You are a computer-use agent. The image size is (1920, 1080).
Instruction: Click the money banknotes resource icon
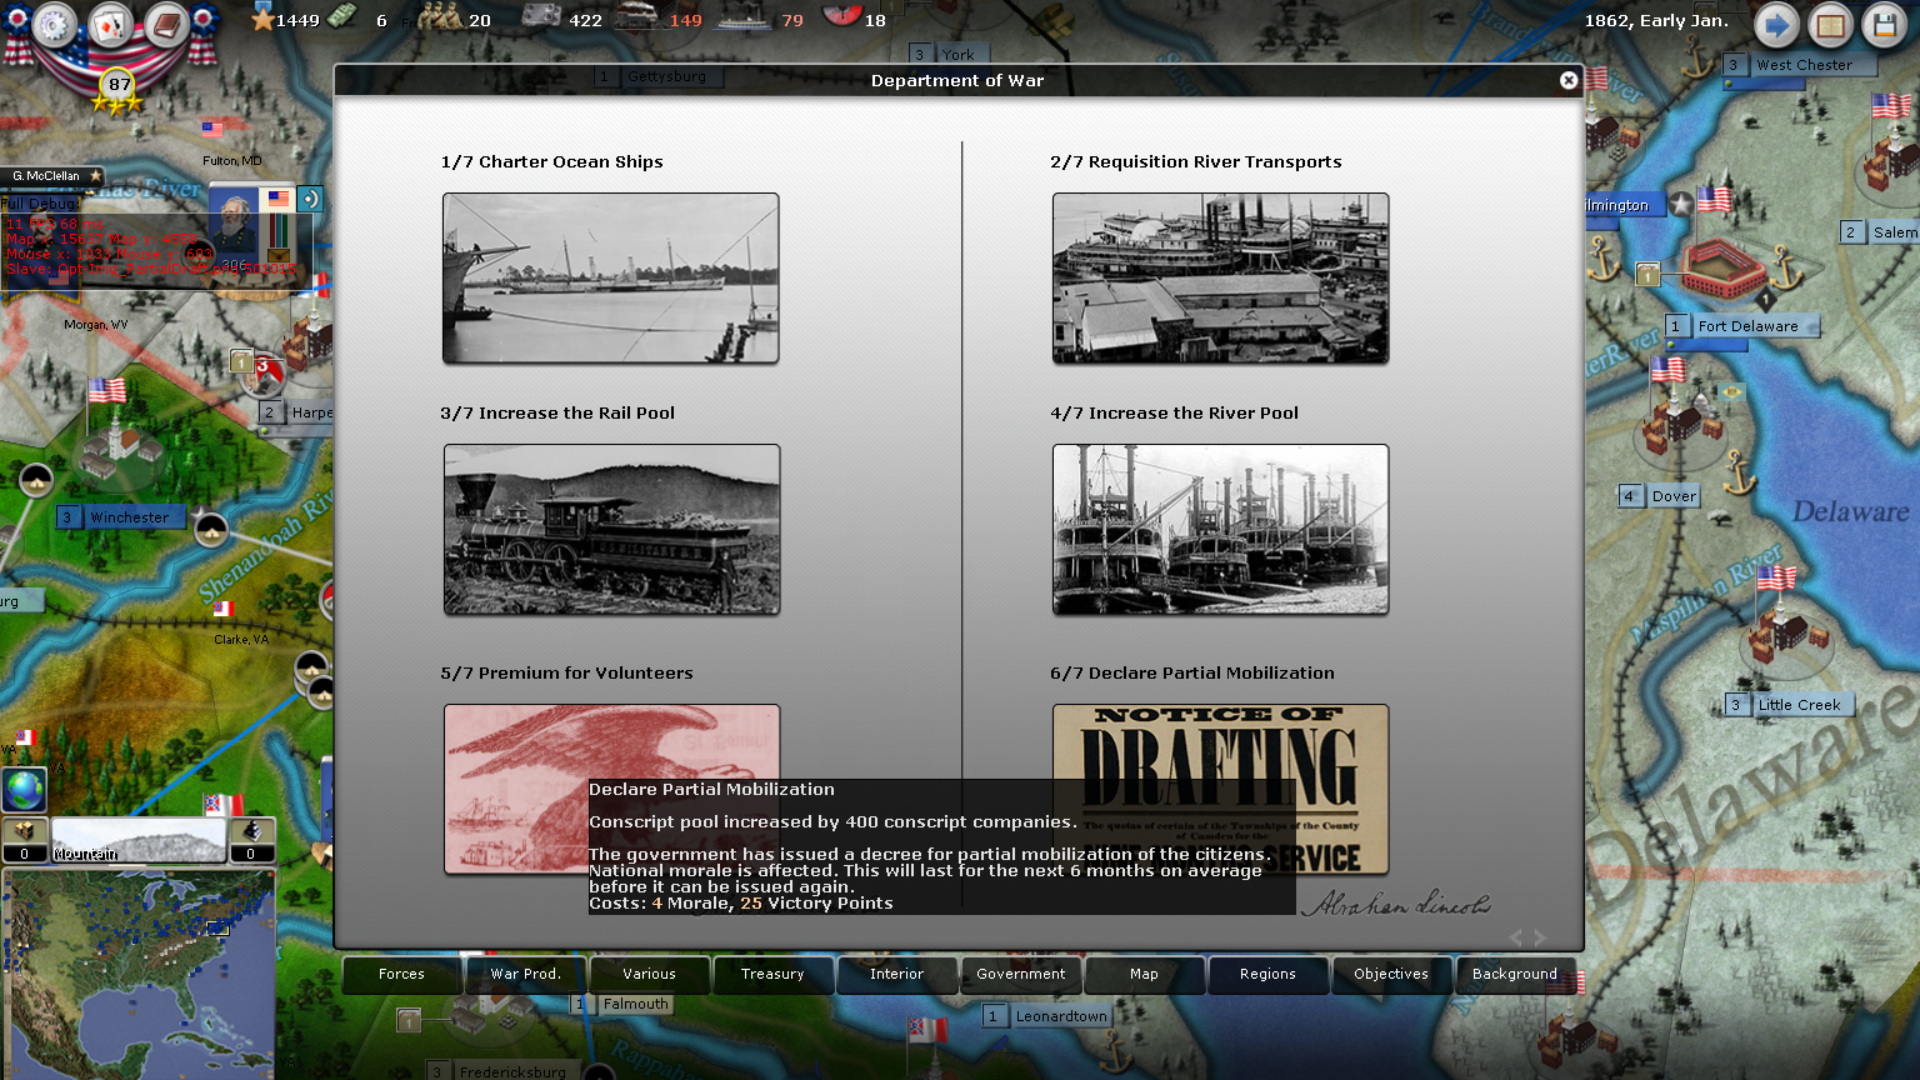point(342,17)
